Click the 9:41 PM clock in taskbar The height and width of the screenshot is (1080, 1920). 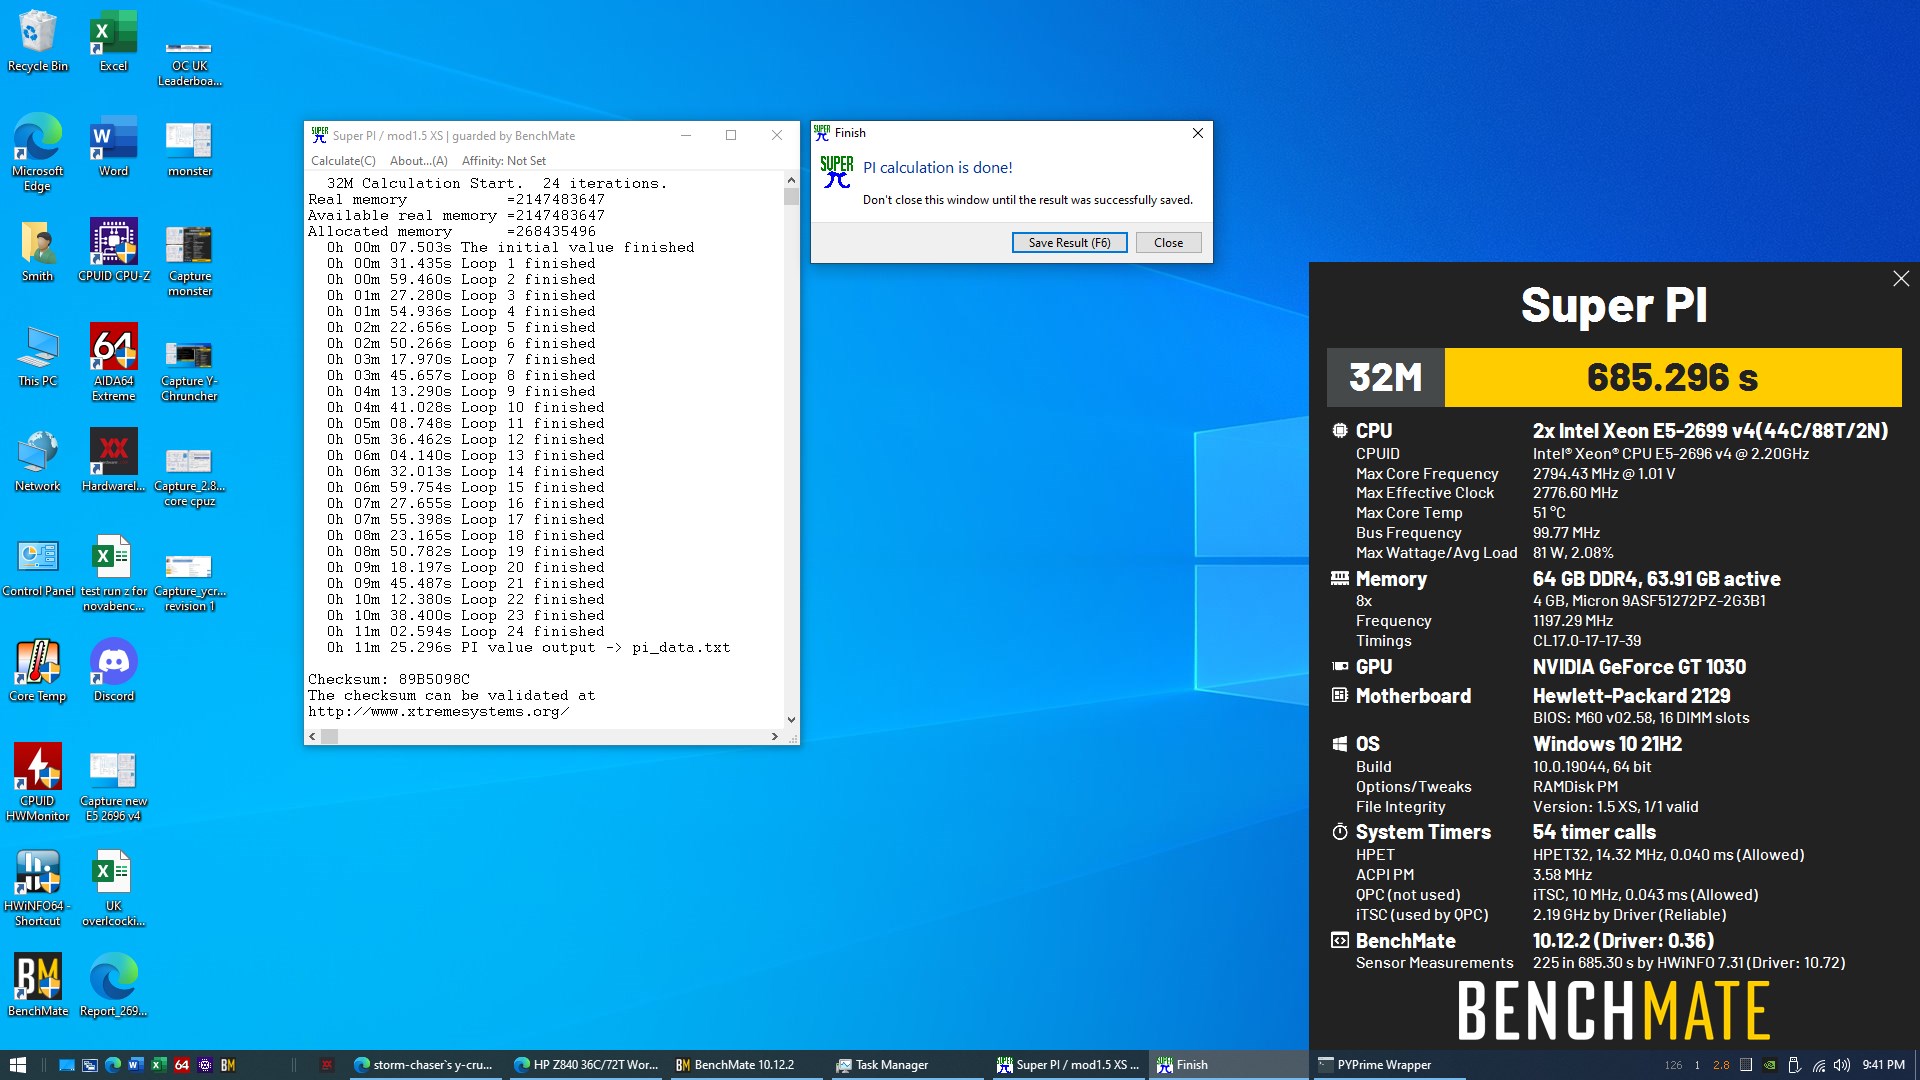pyautogui.click(x=1883, y=1065)
